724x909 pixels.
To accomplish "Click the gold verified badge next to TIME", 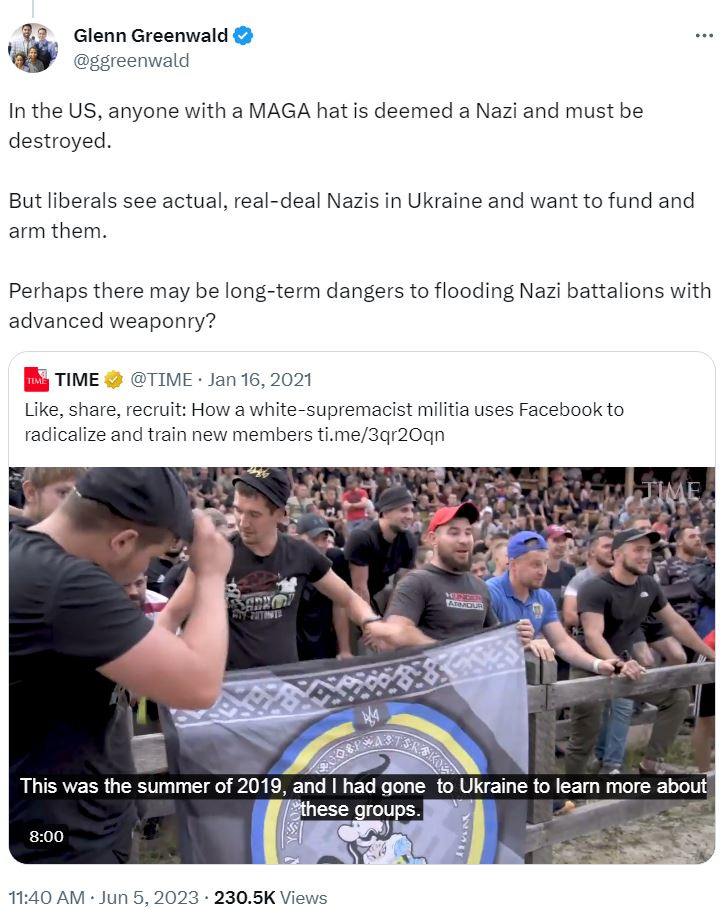I will point(114,380).
